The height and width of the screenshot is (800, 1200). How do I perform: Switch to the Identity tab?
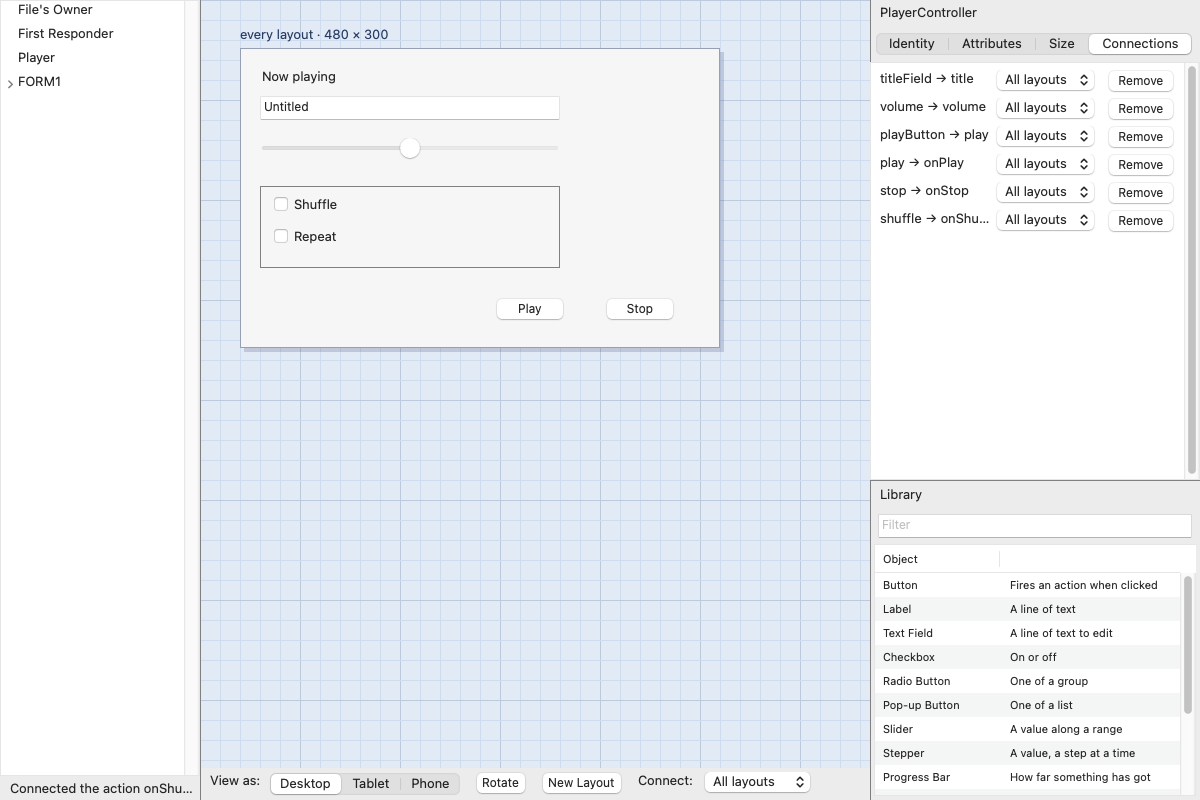911,44
